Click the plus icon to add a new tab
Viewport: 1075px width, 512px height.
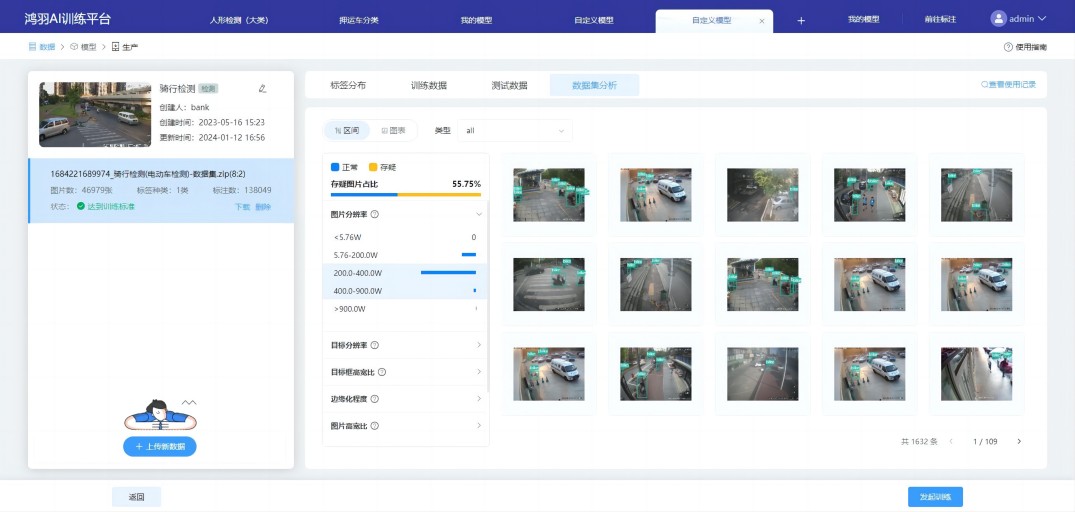coord(801,21)
